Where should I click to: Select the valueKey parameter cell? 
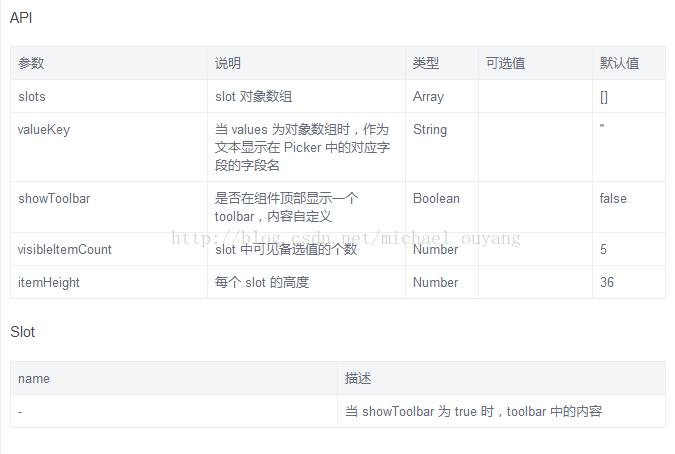point(44,130)
